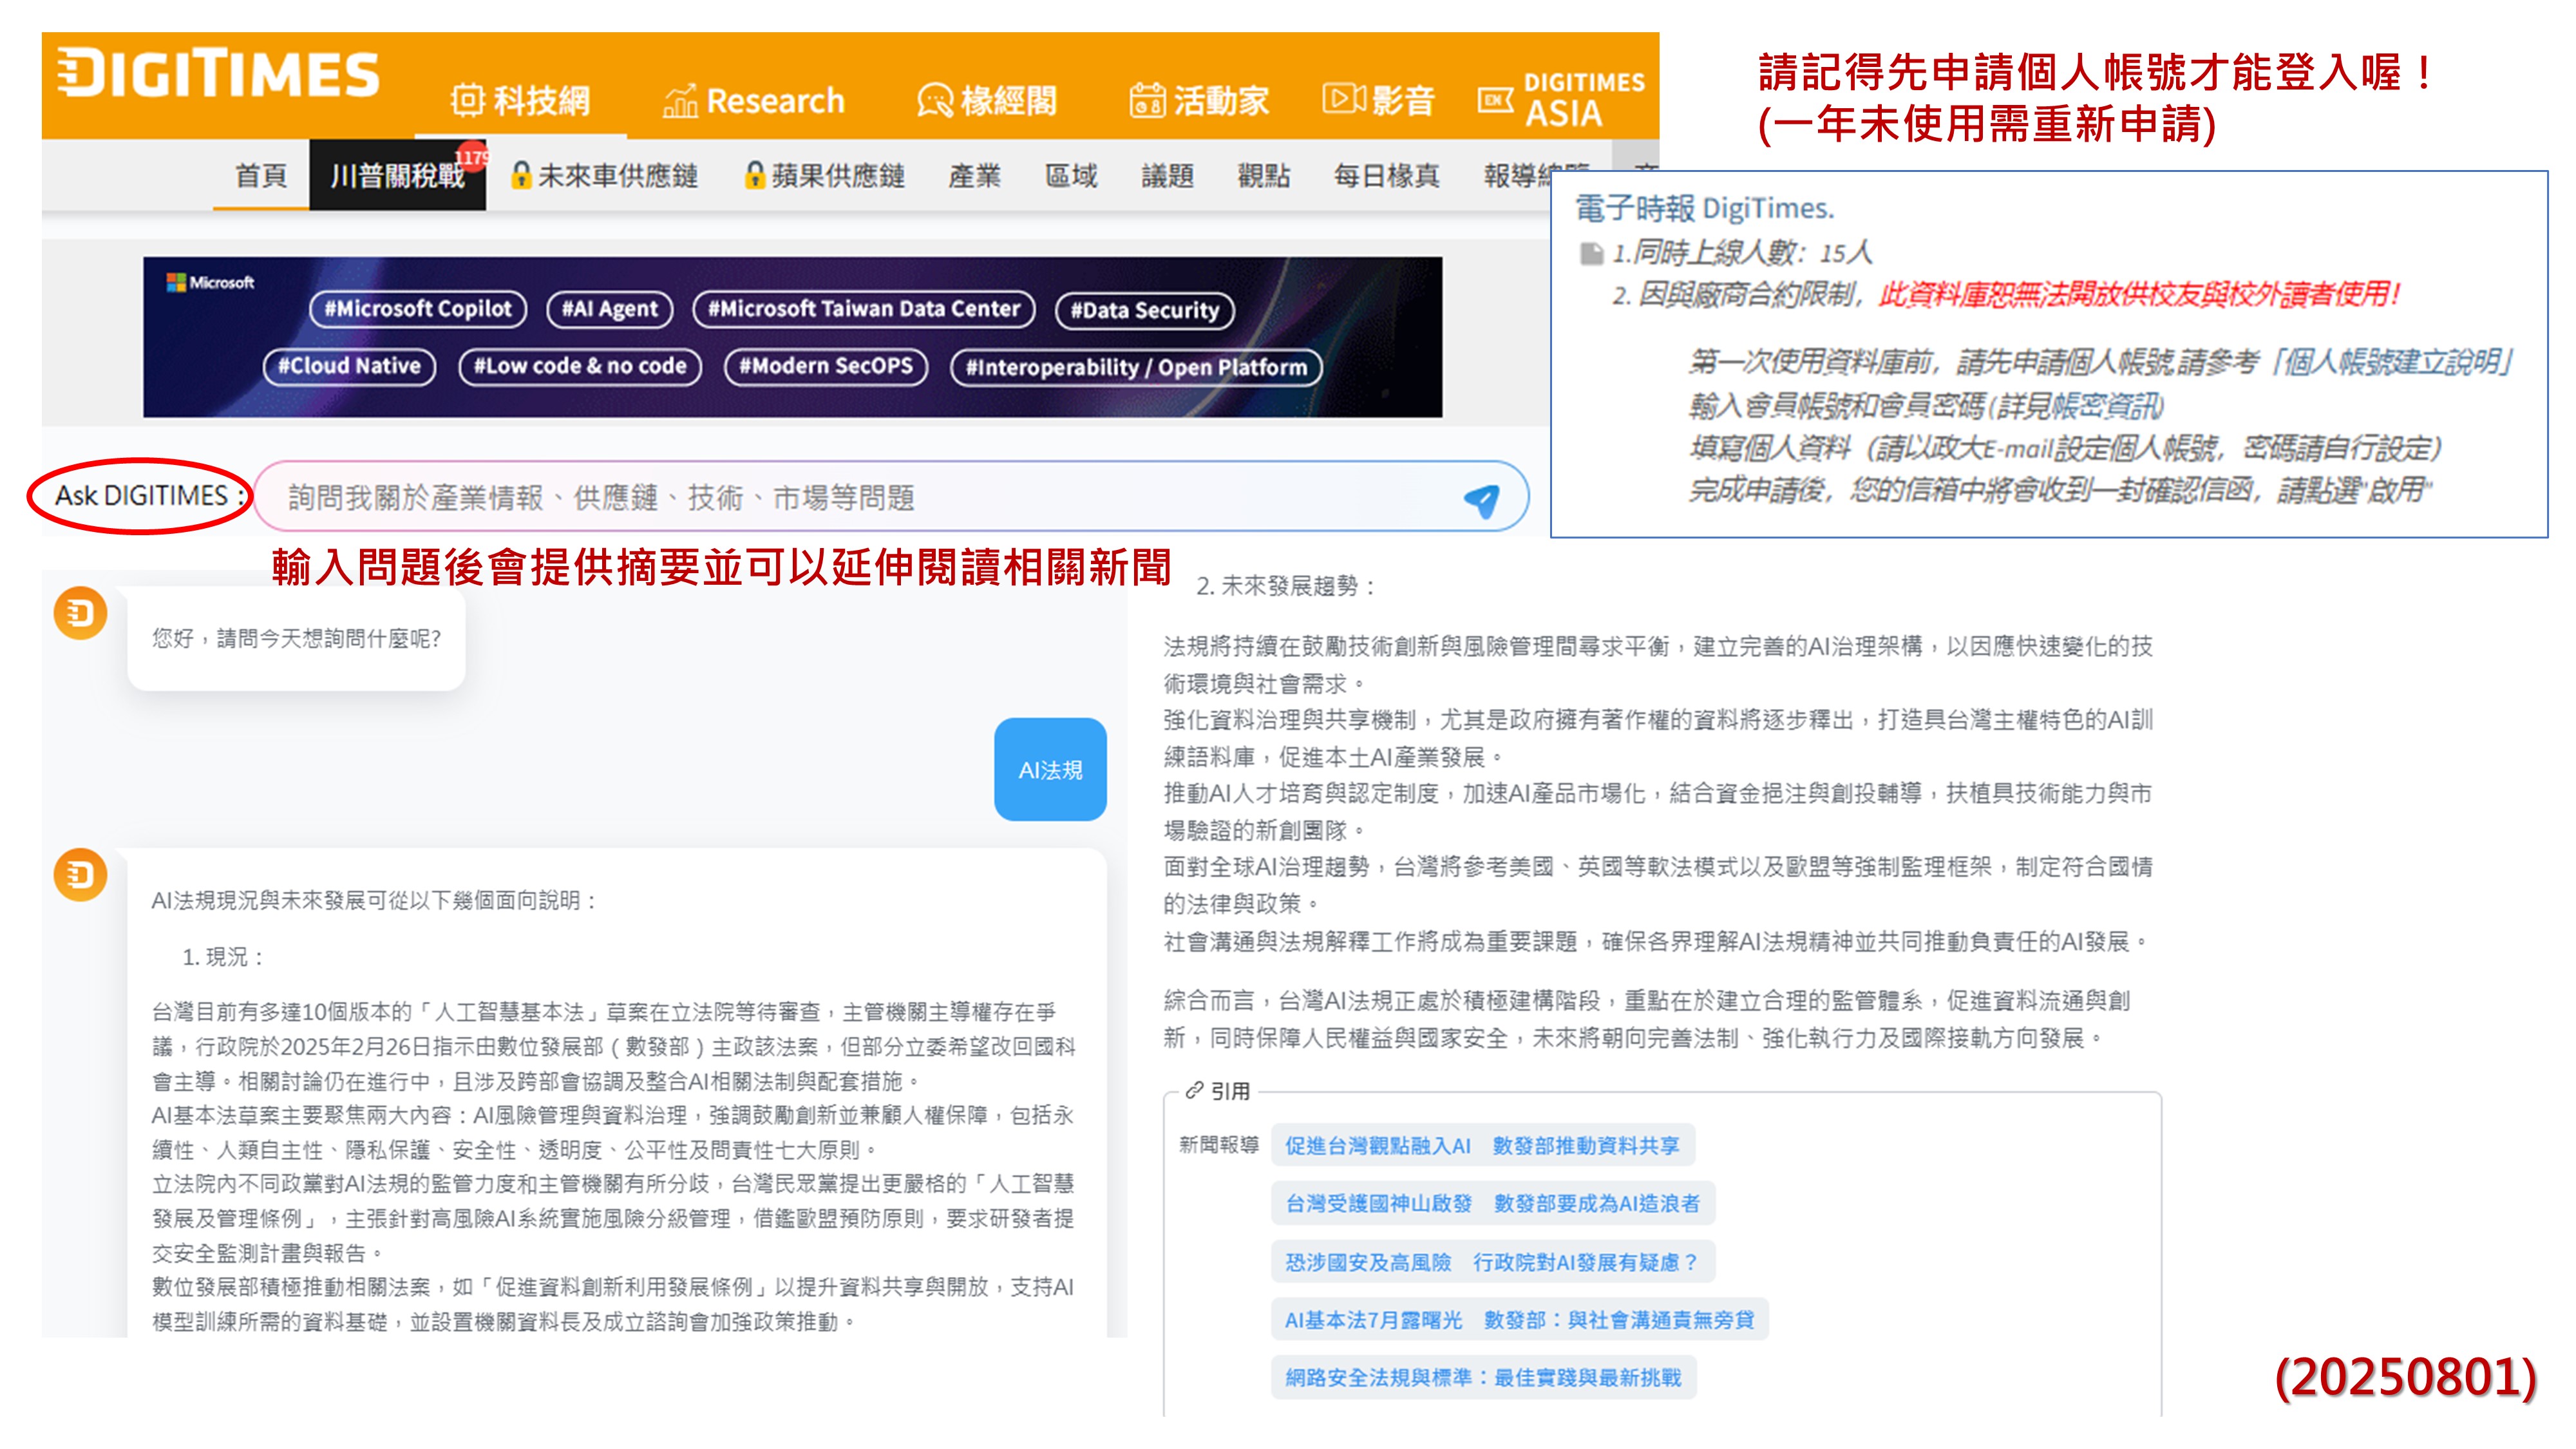
Task: Click the #Data Security tag
Action: [x=1145, y=311]
